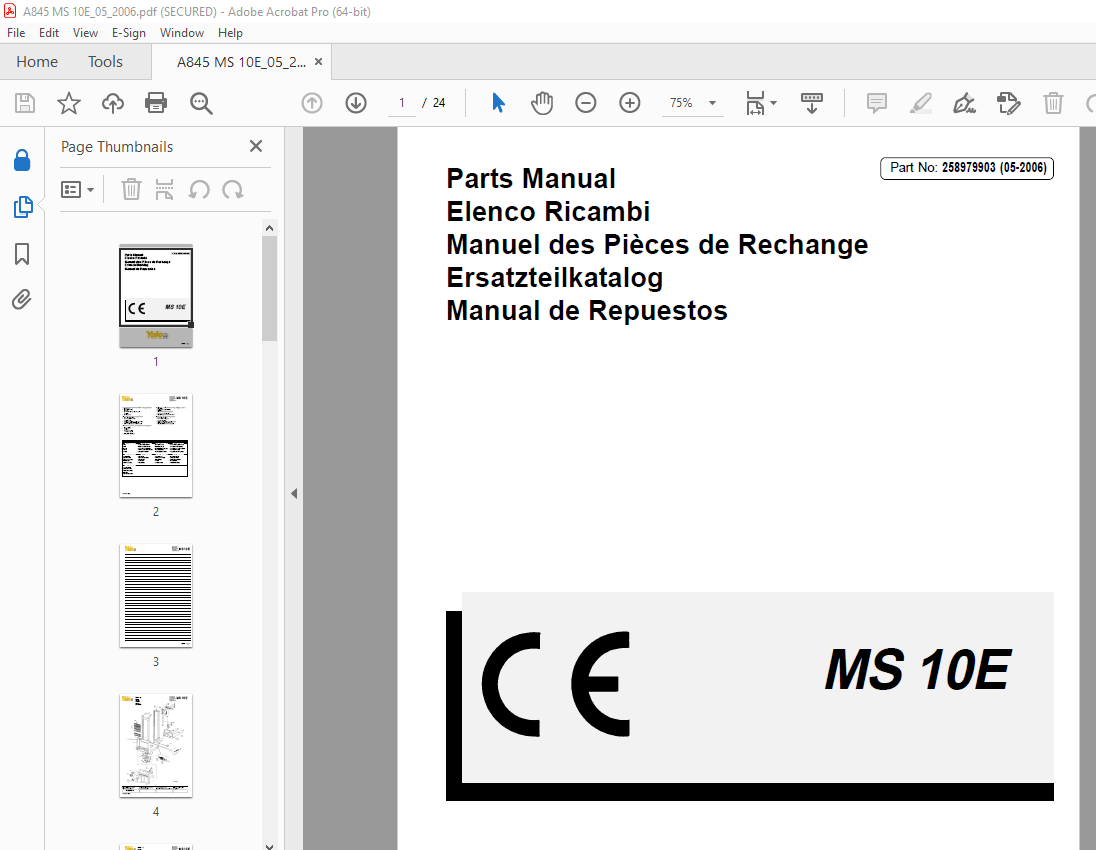Delete pages icon in thumbnails panel
The height and width of the screenshot is (850, 1096).
pos(131,189)
